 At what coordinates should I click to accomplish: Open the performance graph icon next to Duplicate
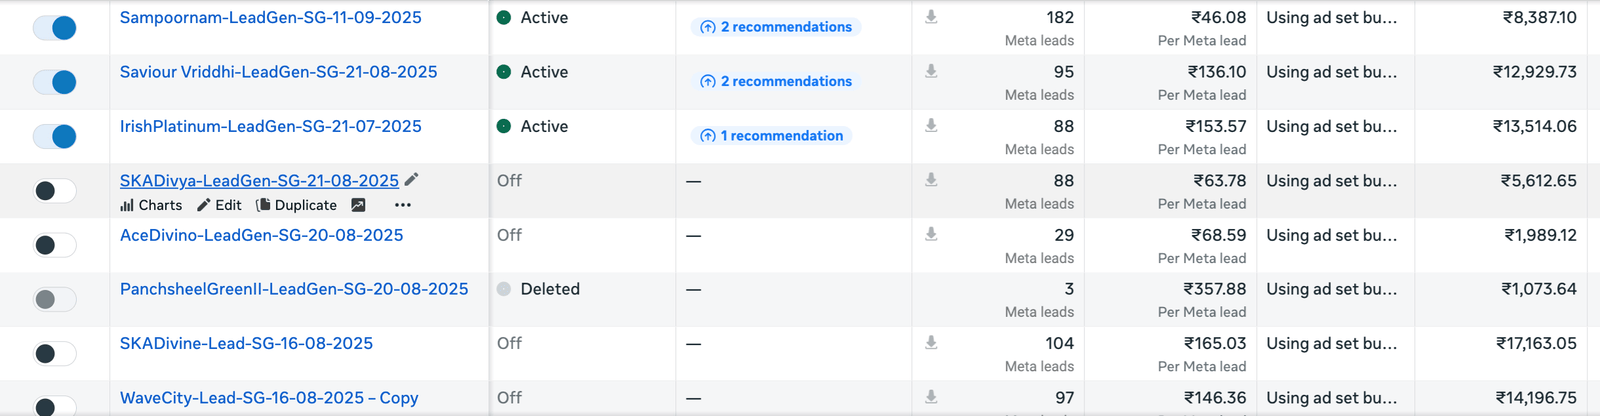[358, 205]
